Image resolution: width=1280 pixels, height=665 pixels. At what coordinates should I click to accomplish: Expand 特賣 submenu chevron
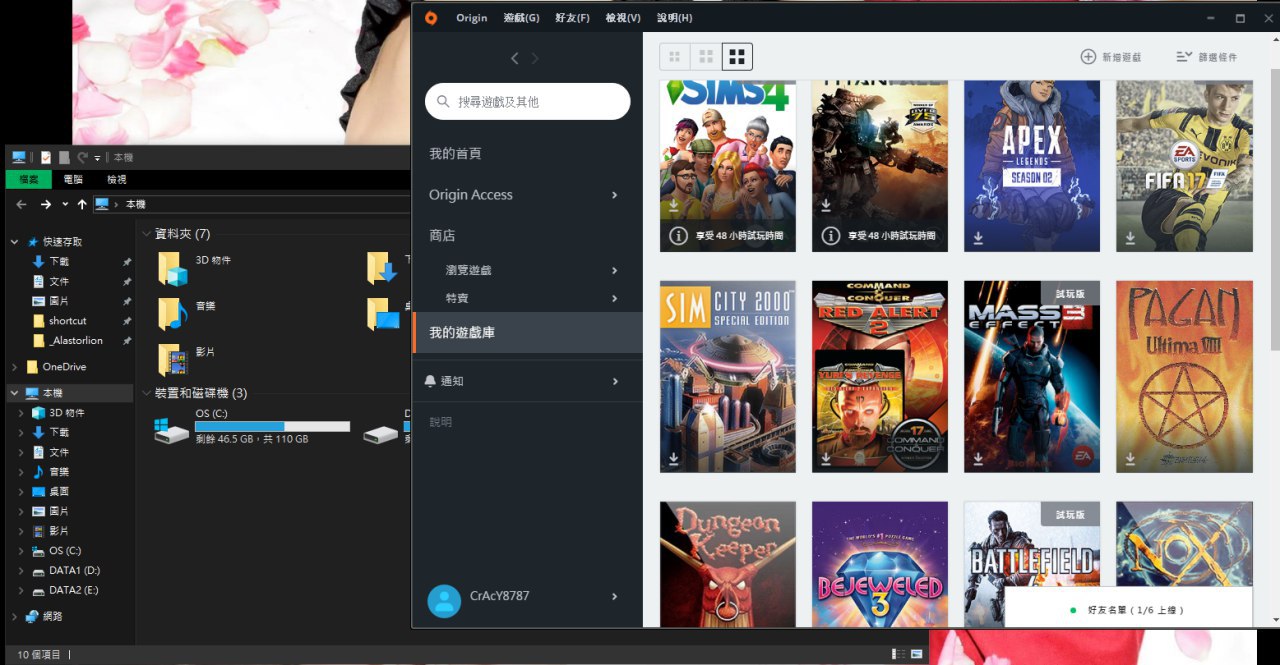click(615, 298)
